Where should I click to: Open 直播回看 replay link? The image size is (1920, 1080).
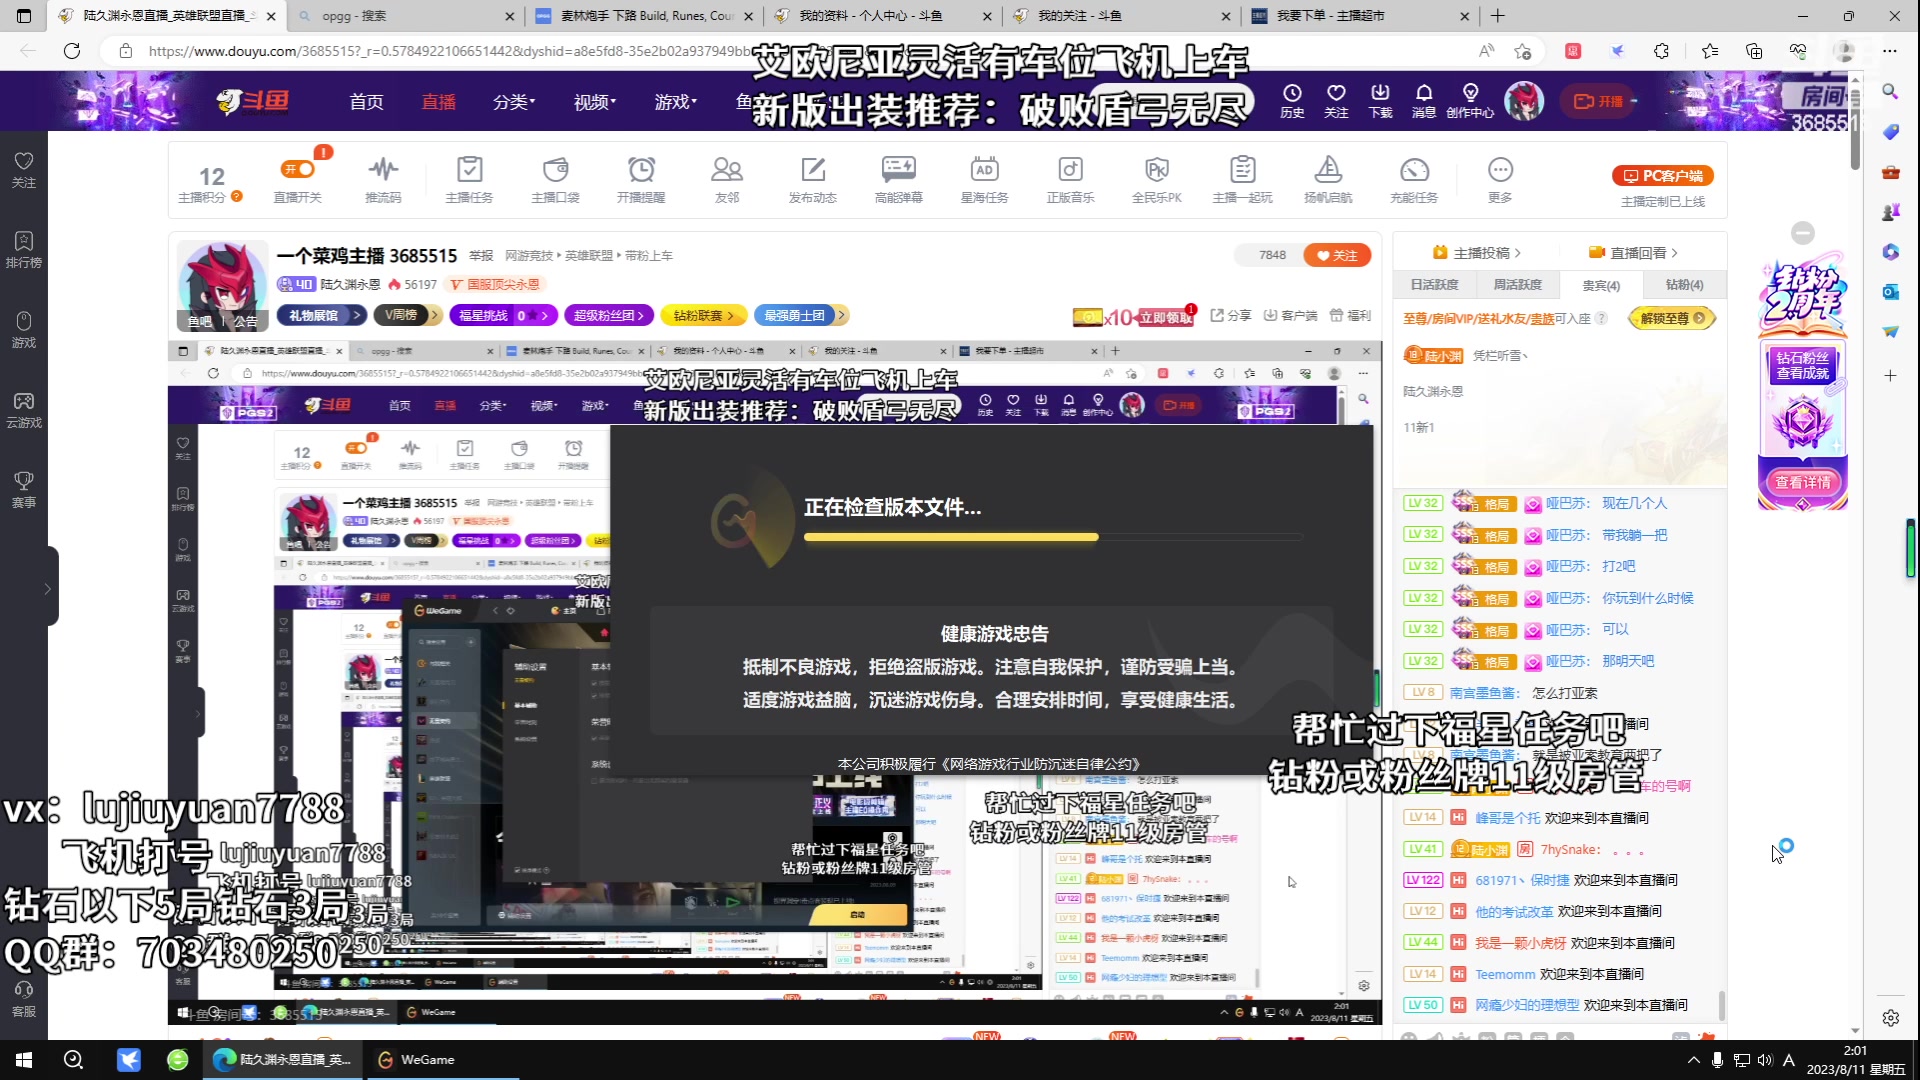(x=1633, y=253)
